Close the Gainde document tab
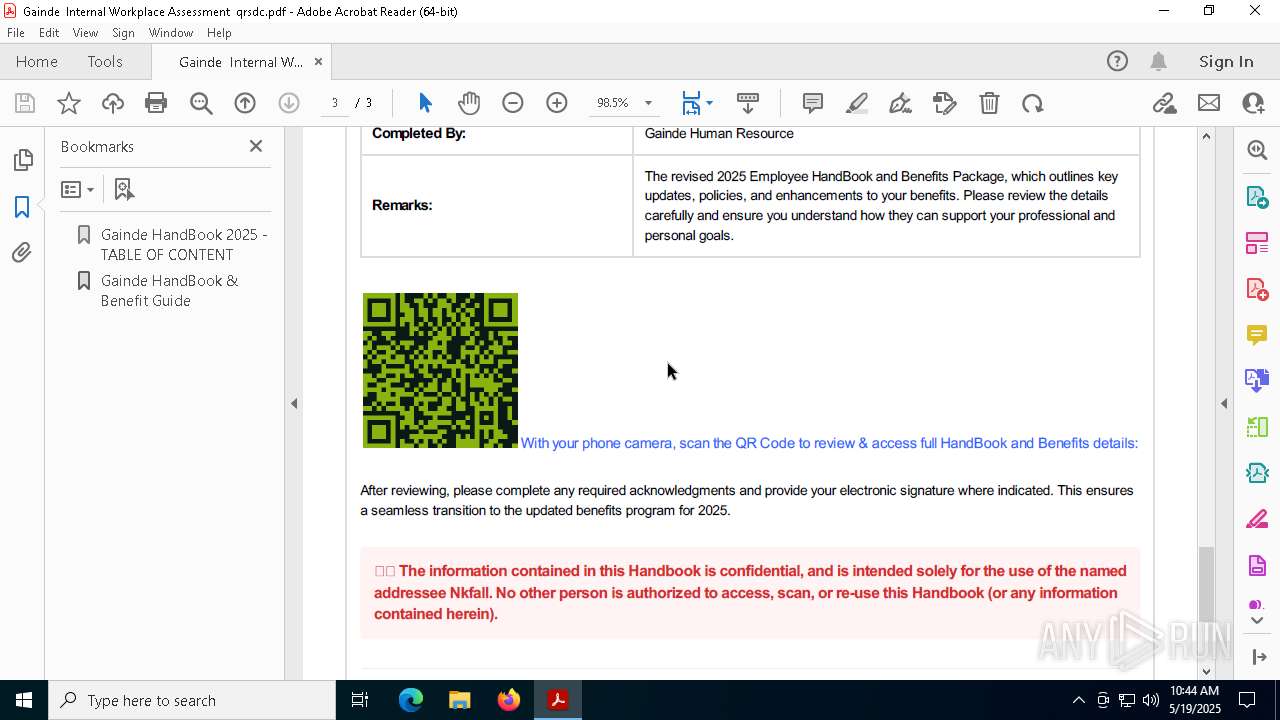The width and height of the screenshot is (1280, 720). point(318,62)
